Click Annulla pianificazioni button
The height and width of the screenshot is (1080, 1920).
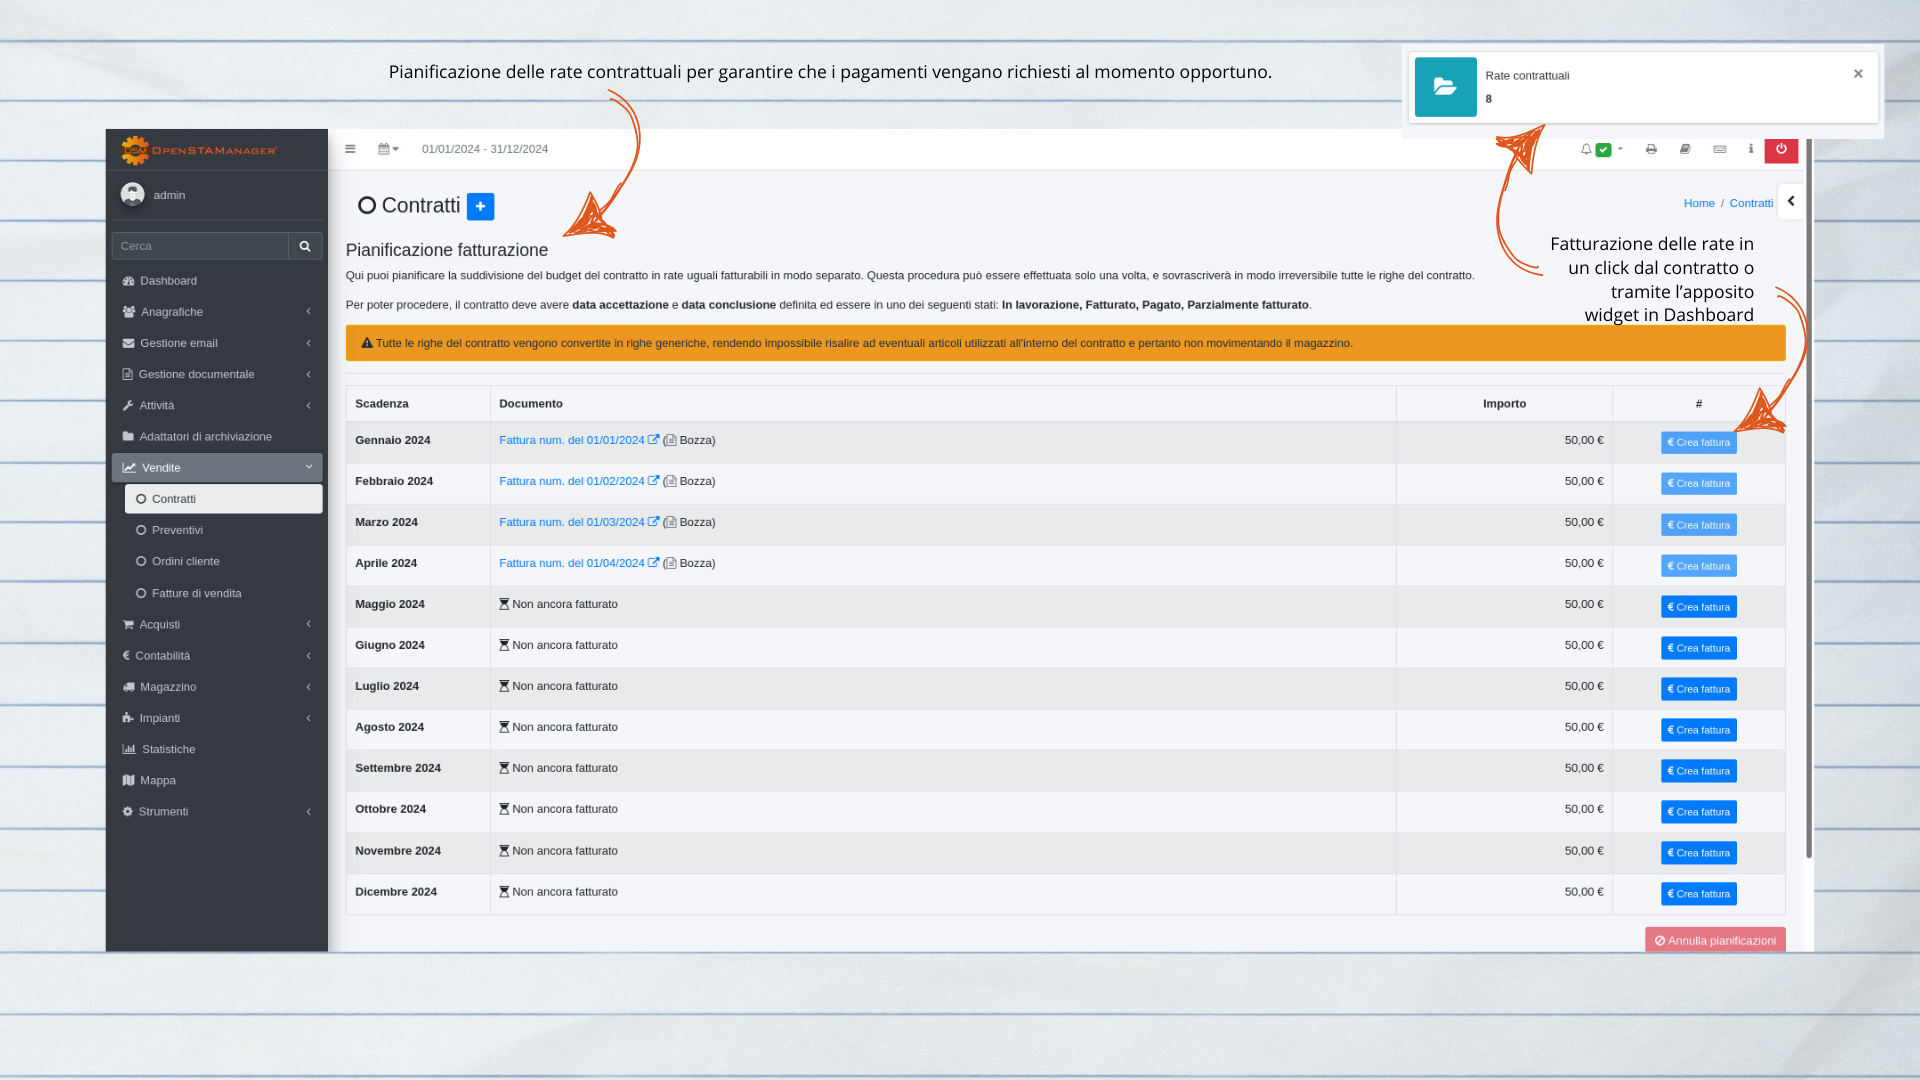pyautogui.click(x=1715, y=940)
